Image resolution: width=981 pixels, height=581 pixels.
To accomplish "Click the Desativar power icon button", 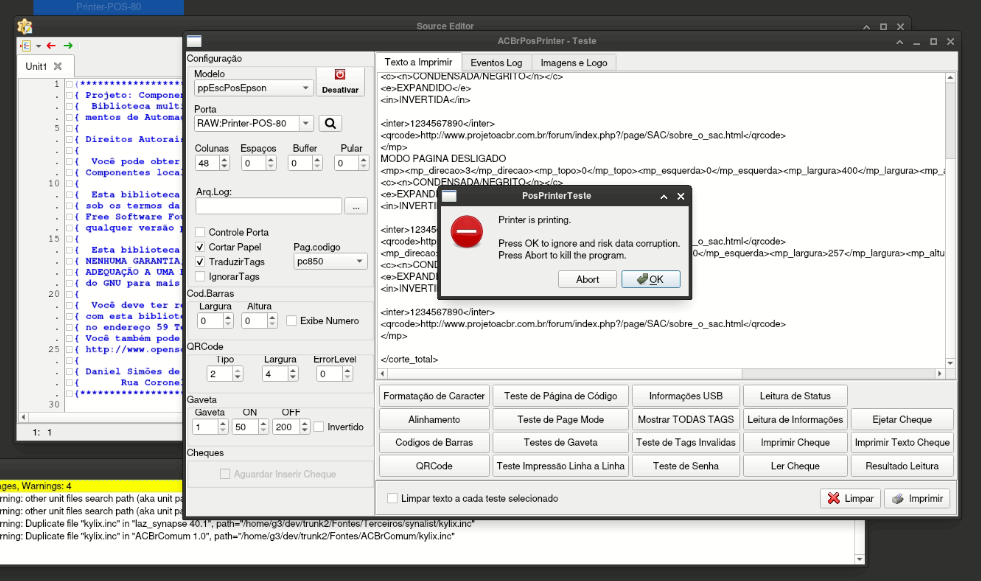I will point(340,82).
